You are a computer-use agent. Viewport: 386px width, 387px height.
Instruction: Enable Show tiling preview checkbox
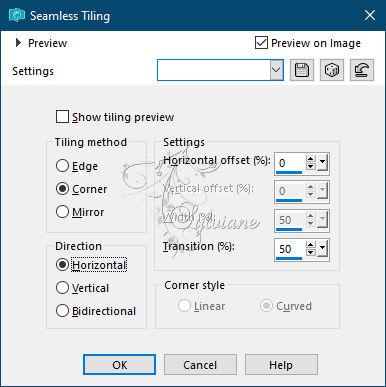[x=62, y=117]
